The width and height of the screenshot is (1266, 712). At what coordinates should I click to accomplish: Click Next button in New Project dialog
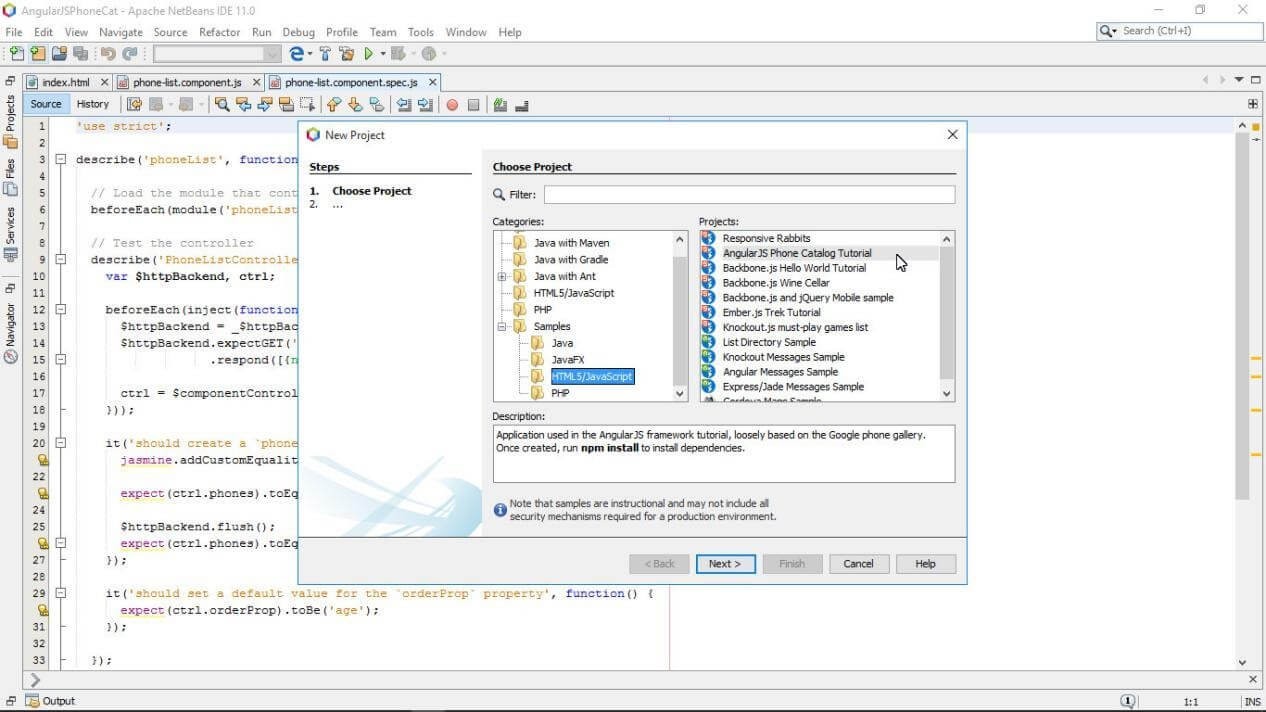pyautogui.click(x=725, y=564)
